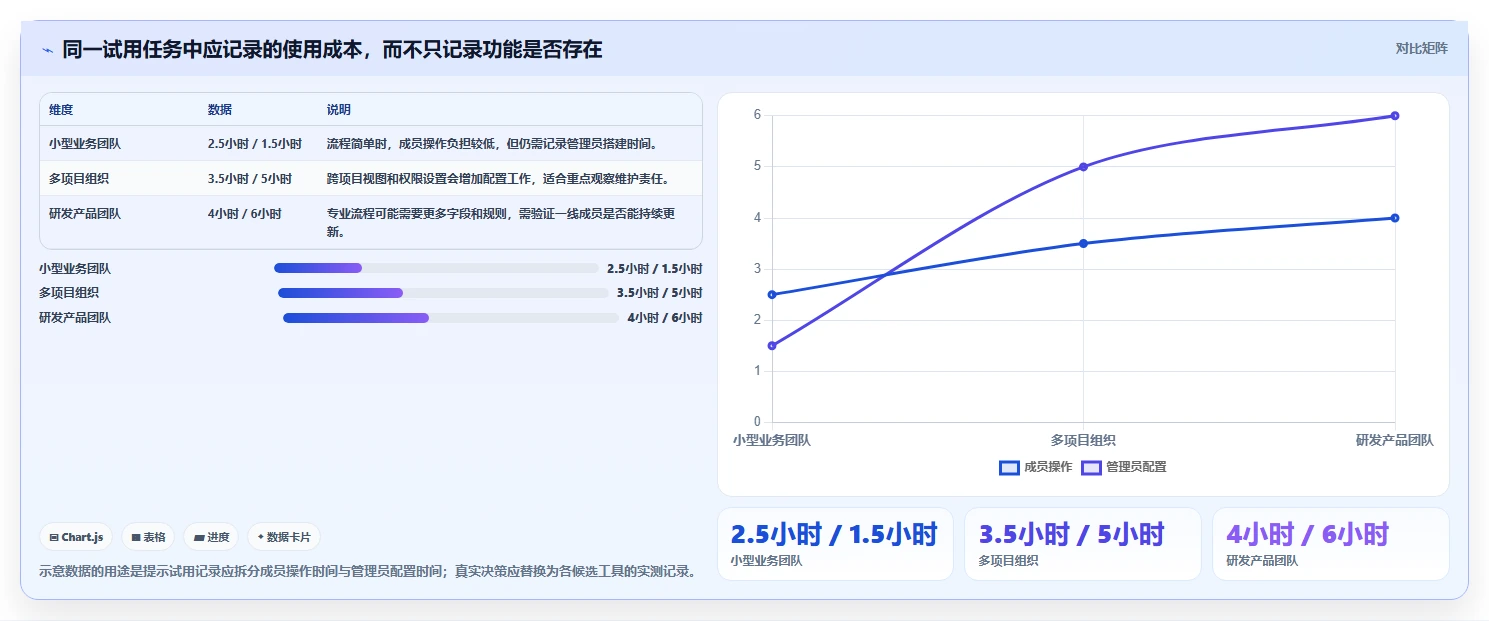This screenshot has height=621, width=1489.
Task: Click the wave icon beside the card title
Action: point(47,50)
